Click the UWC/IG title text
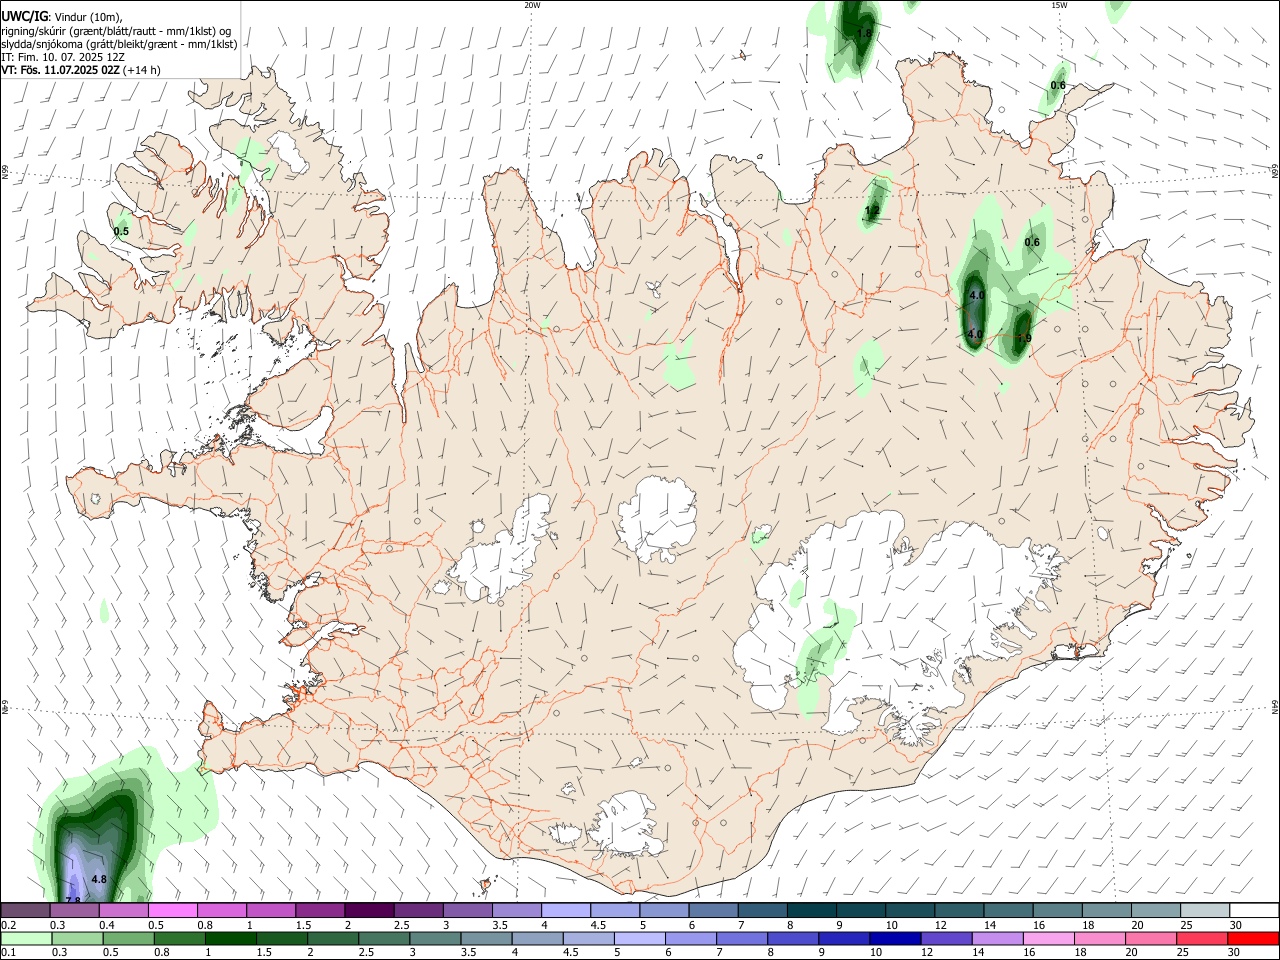The width and height of the screenshot is (1280, 960). click(23, 17)
